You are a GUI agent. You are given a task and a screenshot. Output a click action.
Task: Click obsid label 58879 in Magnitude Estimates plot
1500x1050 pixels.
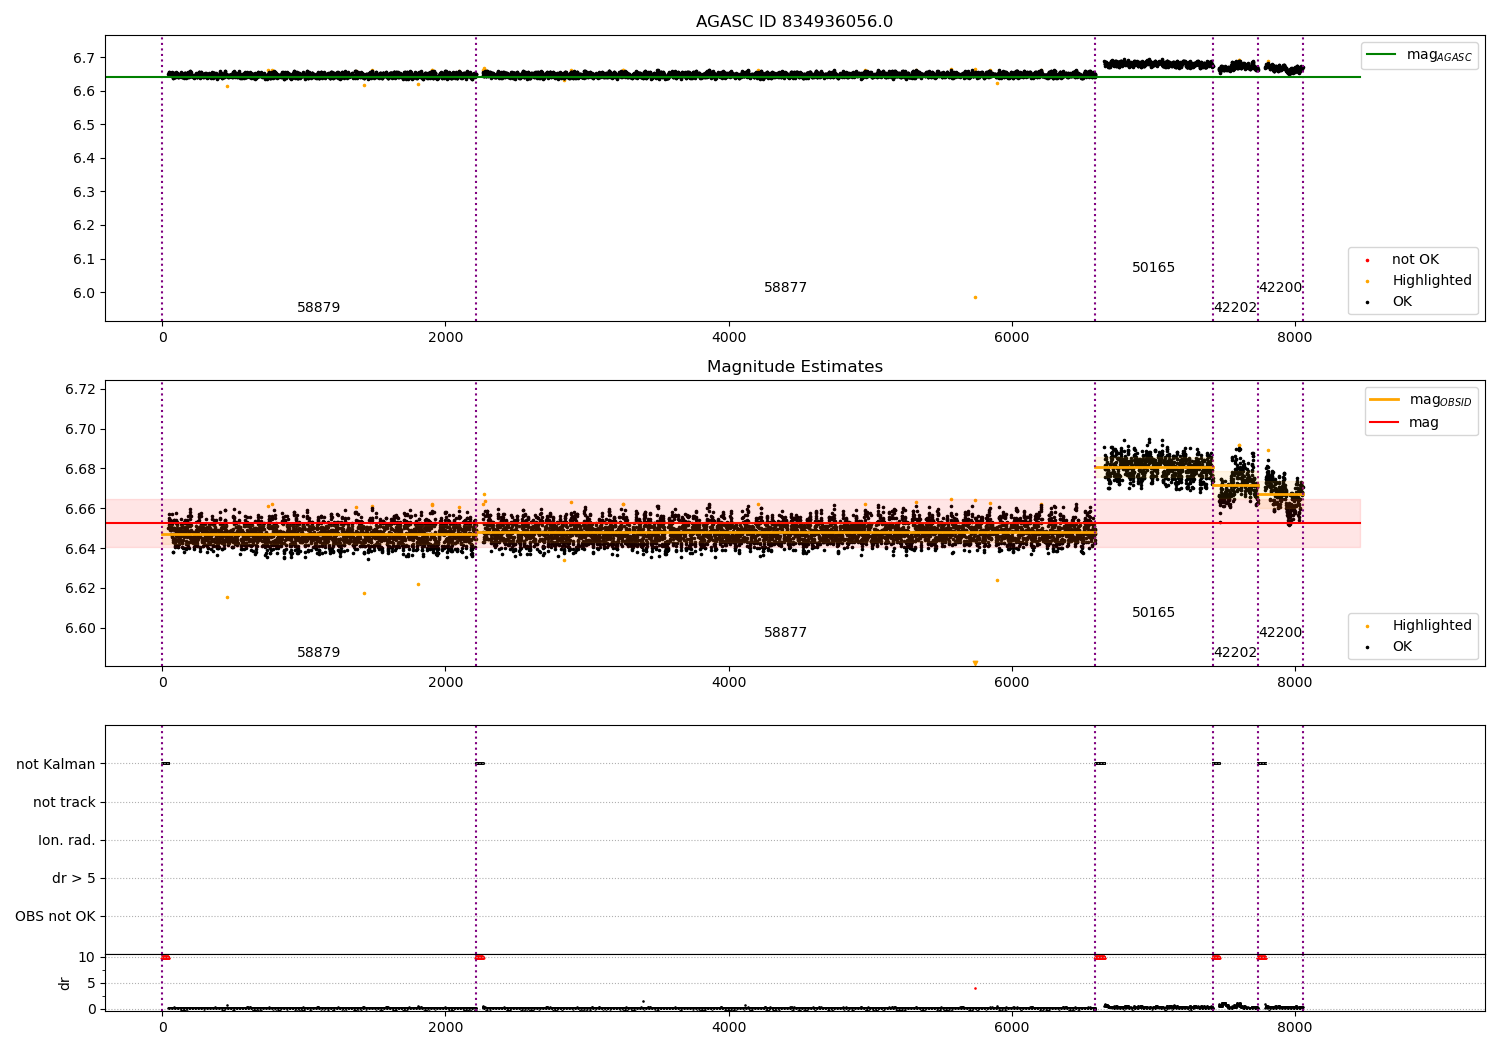tap(318, 653)
